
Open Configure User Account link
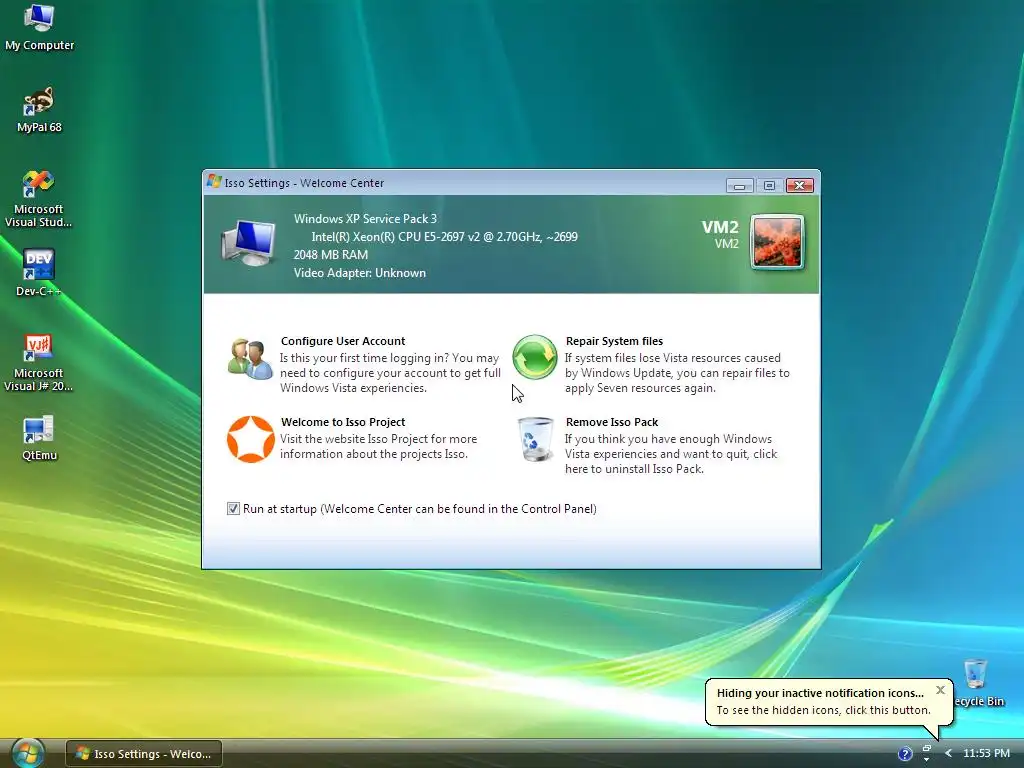click(343, 341)
